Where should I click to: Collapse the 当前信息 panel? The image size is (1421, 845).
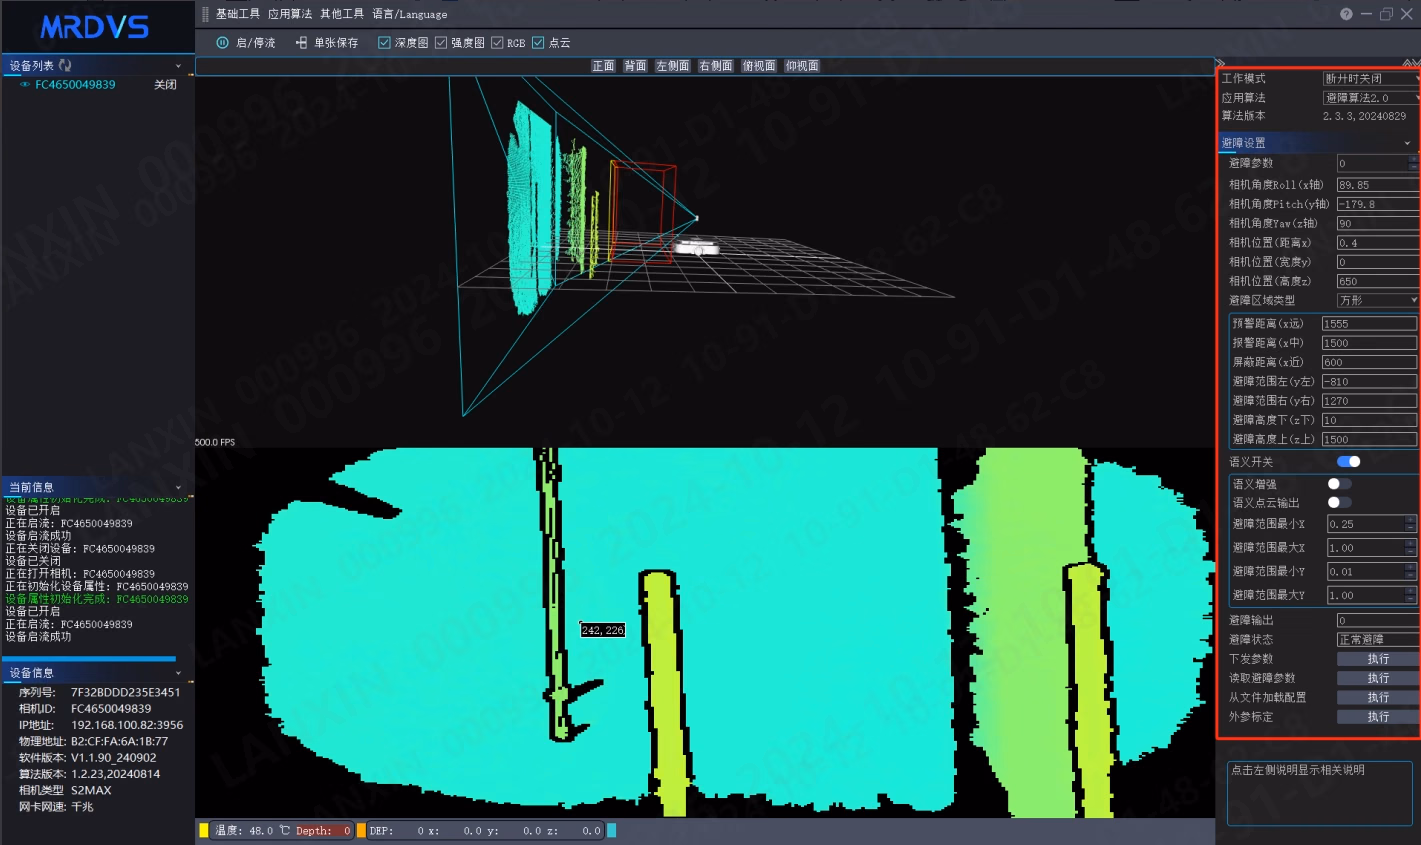(x=179, y=488)
